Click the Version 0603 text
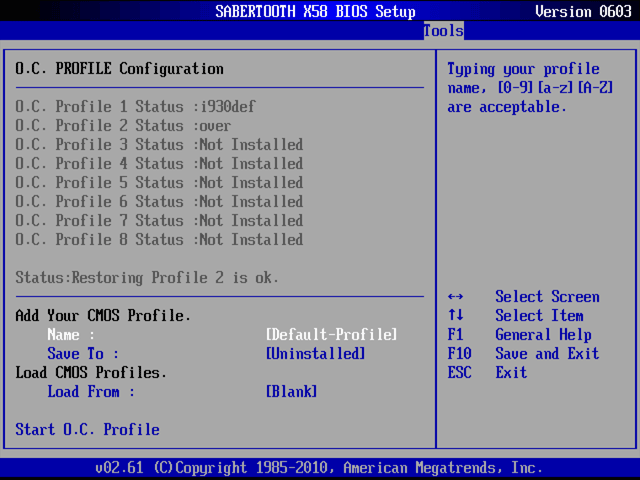This screenshot has width=640, height=480. (583, 11)
